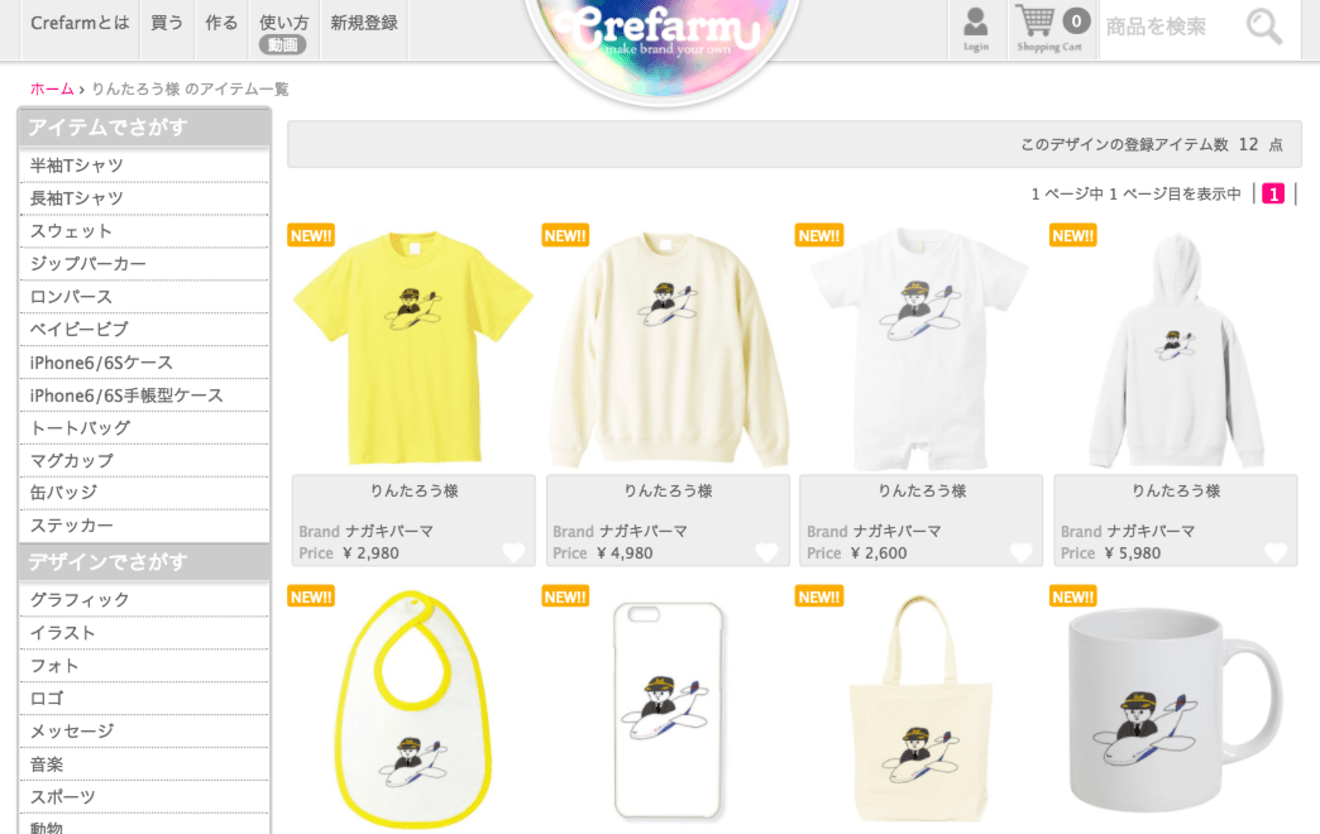Click the Login person icon

tap(975, 29)
